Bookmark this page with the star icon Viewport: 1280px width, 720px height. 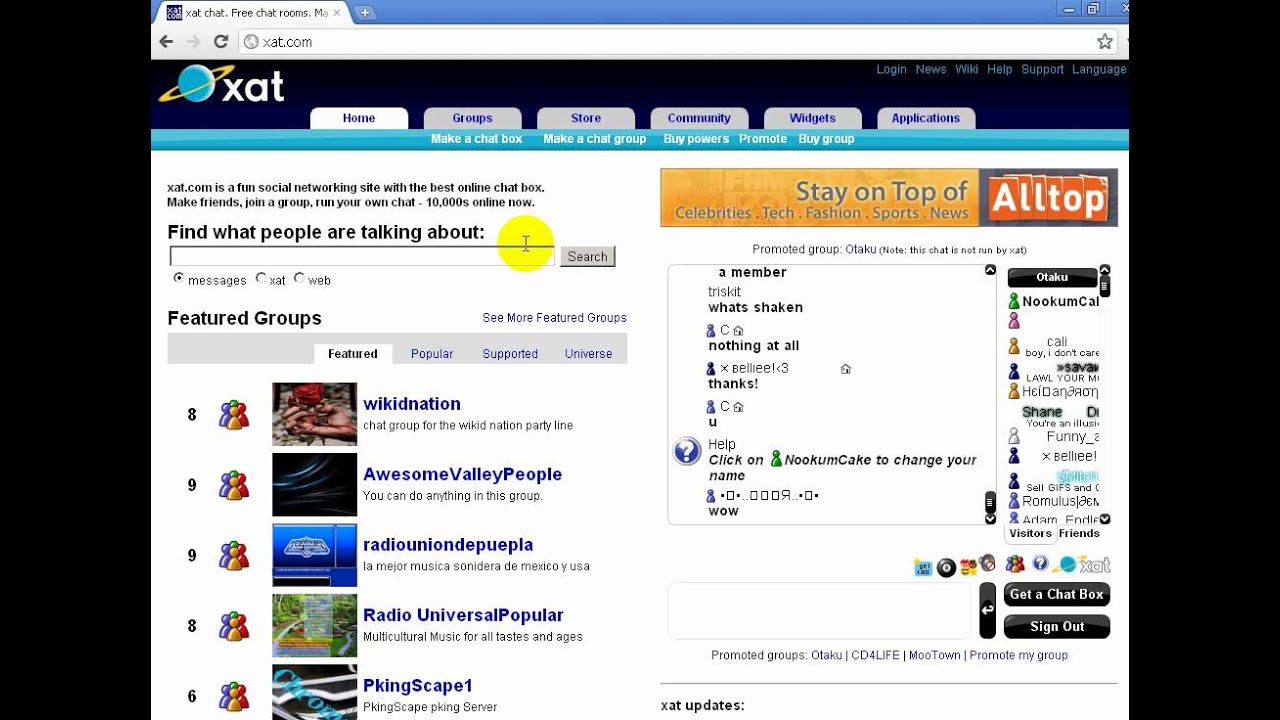coord(1104,42)
